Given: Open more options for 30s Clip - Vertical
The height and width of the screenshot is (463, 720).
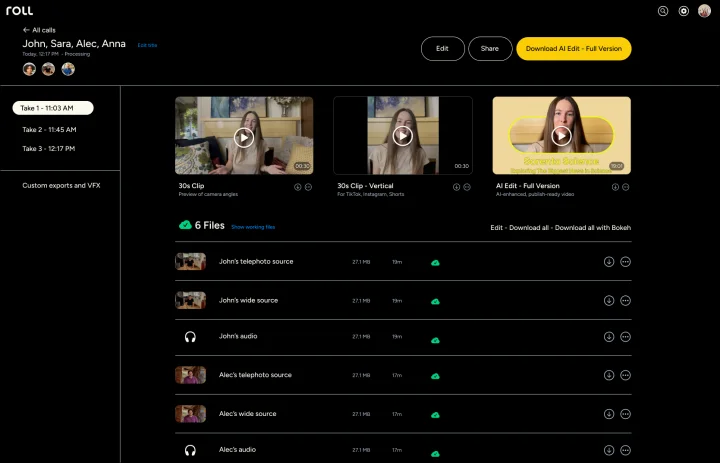Looking at the screenshot, I should point(467,187).
